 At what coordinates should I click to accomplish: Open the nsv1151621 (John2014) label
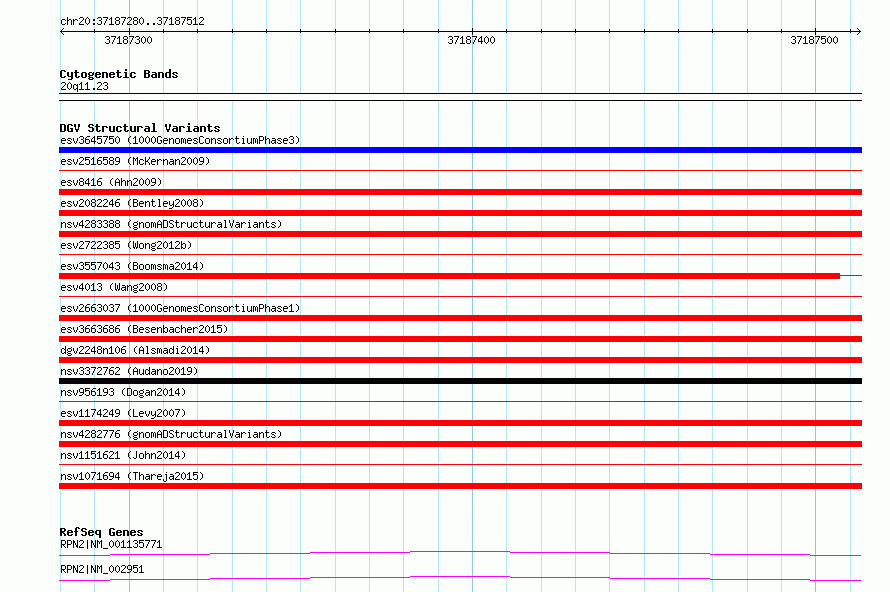[123, 455]
